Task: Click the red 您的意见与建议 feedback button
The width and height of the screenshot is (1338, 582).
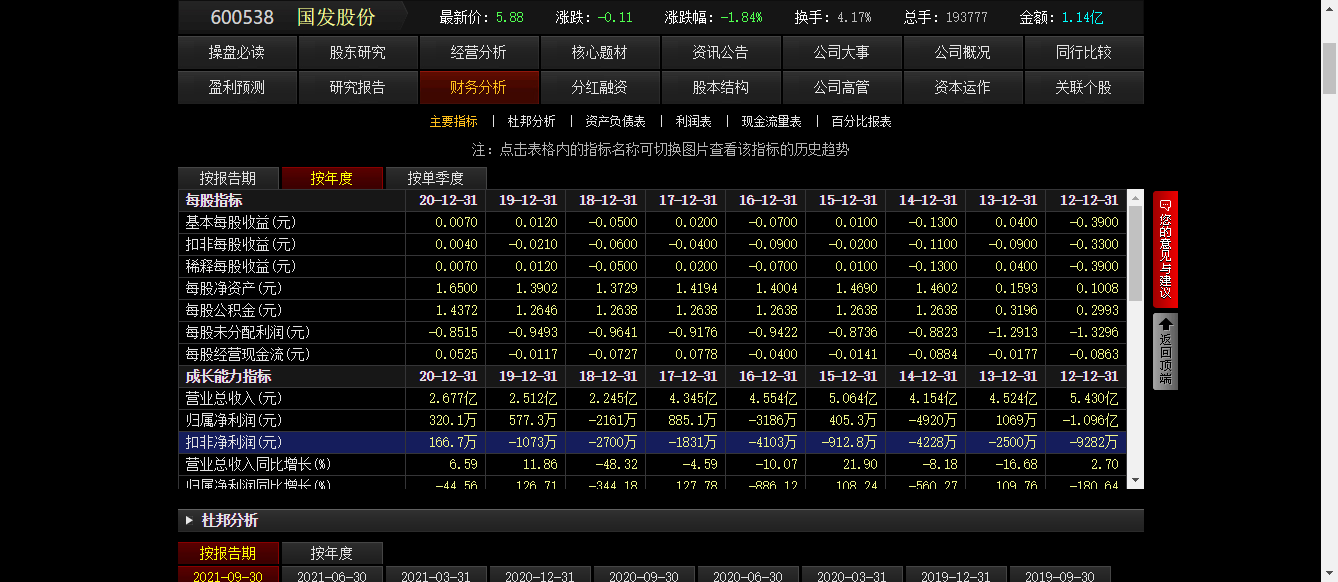Action: click(x=1165, y=249)
